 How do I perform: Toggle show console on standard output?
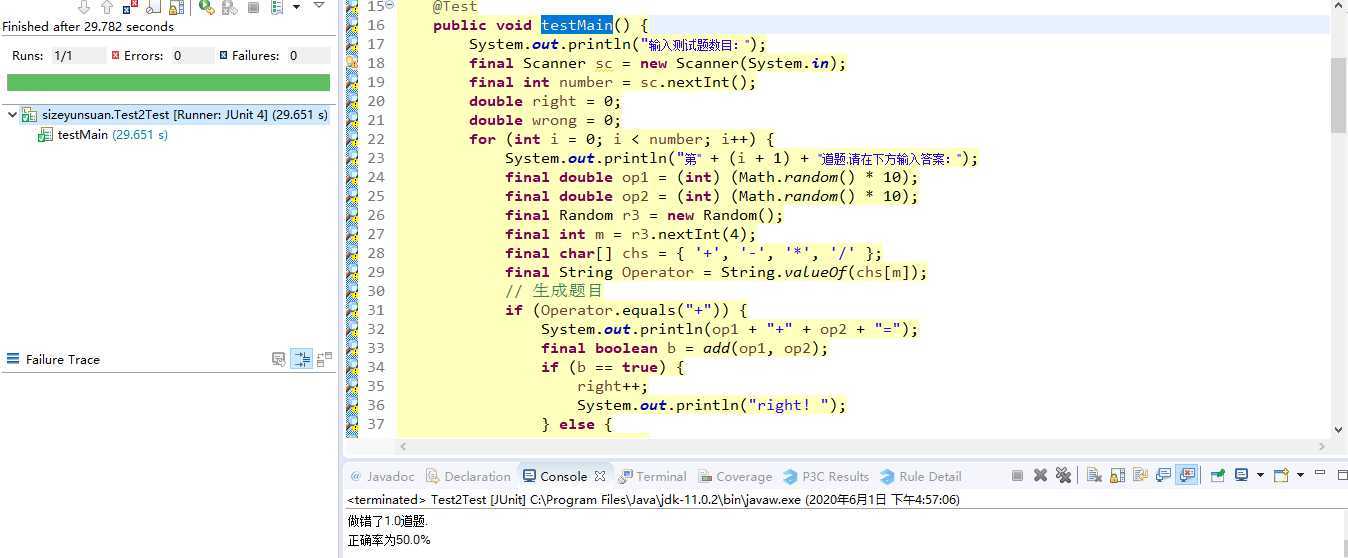click(1163, 476)
